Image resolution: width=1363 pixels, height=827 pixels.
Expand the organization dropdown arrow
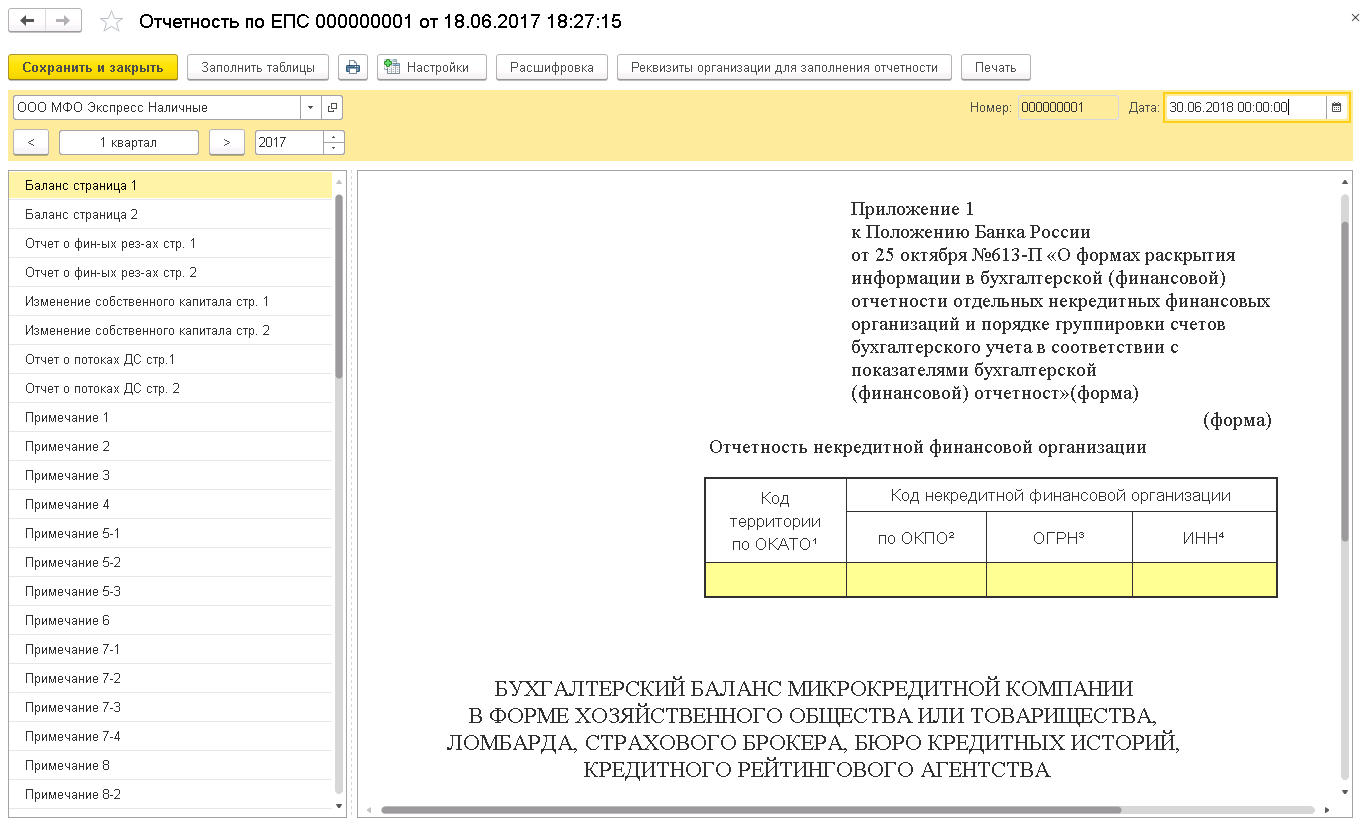[x=310, y=108]
